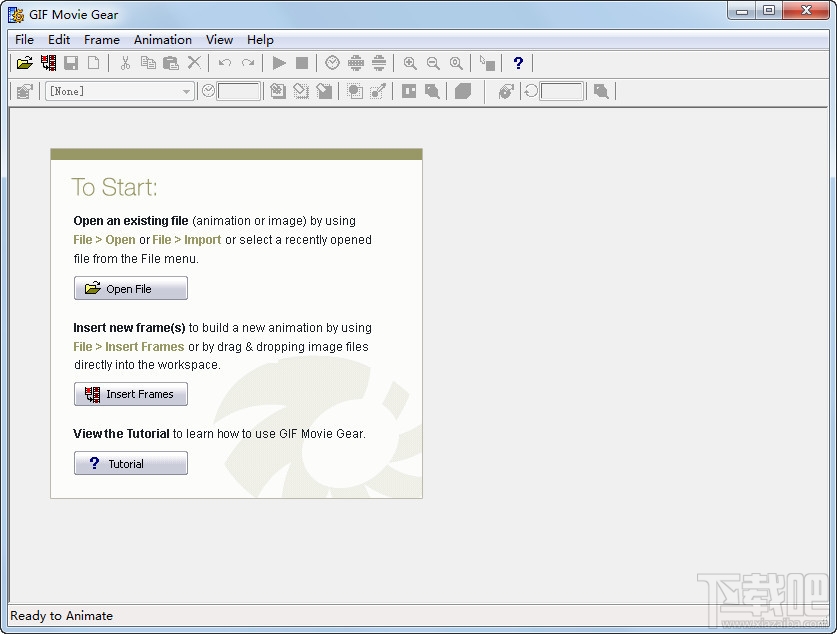Click the GIF Movie Gear title bar app icon
This screenshot has height=634, width=837.
pyautogui.click(x=16, y=14)
